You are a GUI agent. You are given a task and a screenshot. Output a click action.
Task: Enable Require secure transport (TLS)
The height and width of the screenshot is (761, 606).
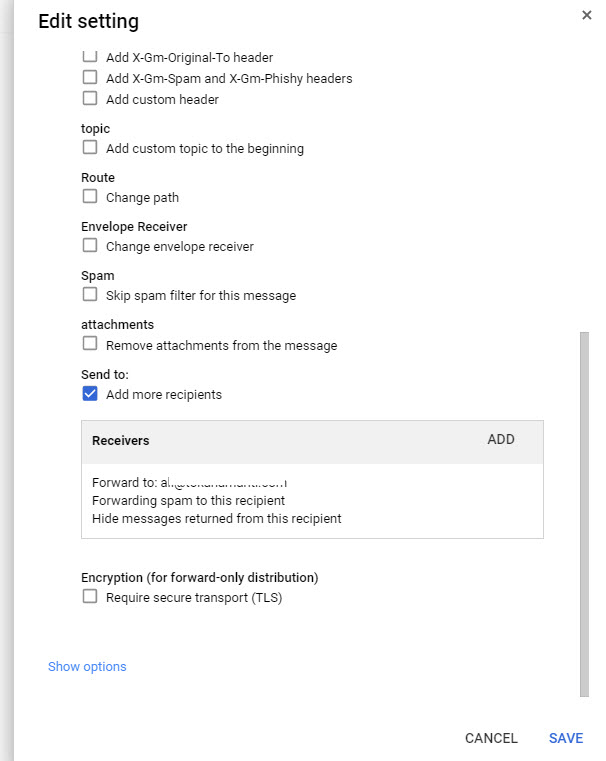click(x=90, y=596)
